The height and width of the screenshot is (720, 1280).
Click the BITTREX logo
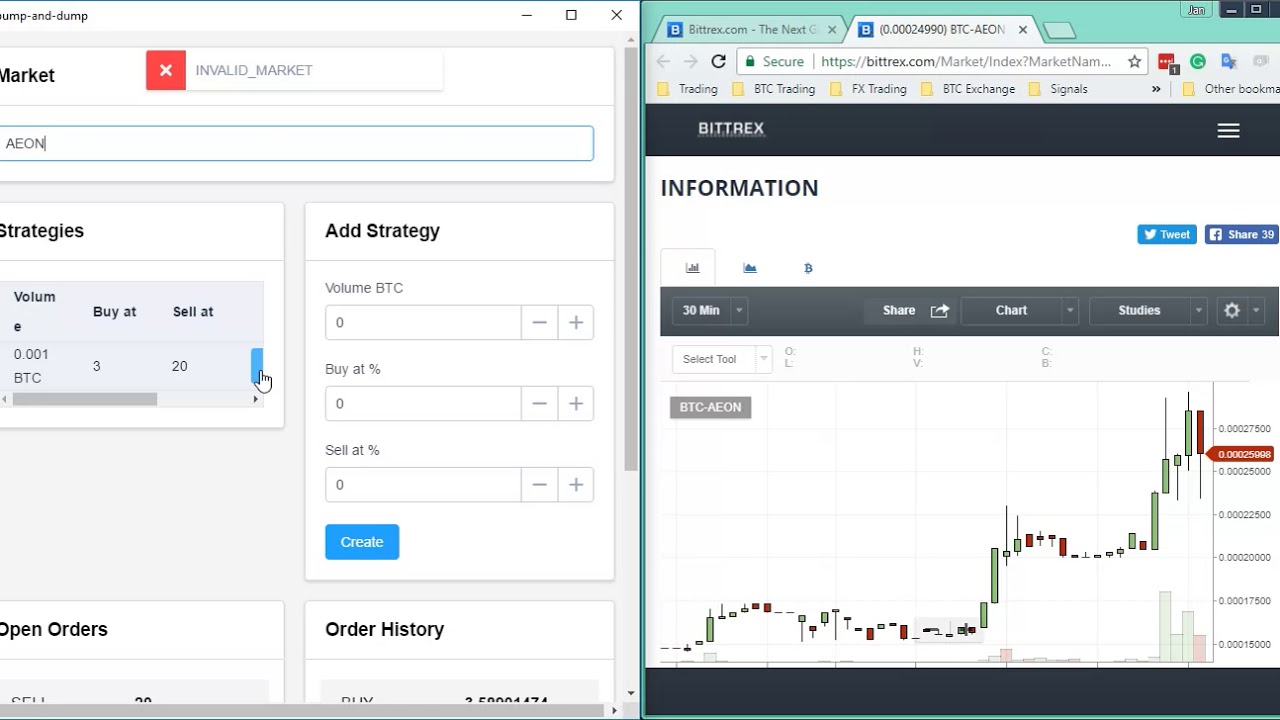point(731,129)
